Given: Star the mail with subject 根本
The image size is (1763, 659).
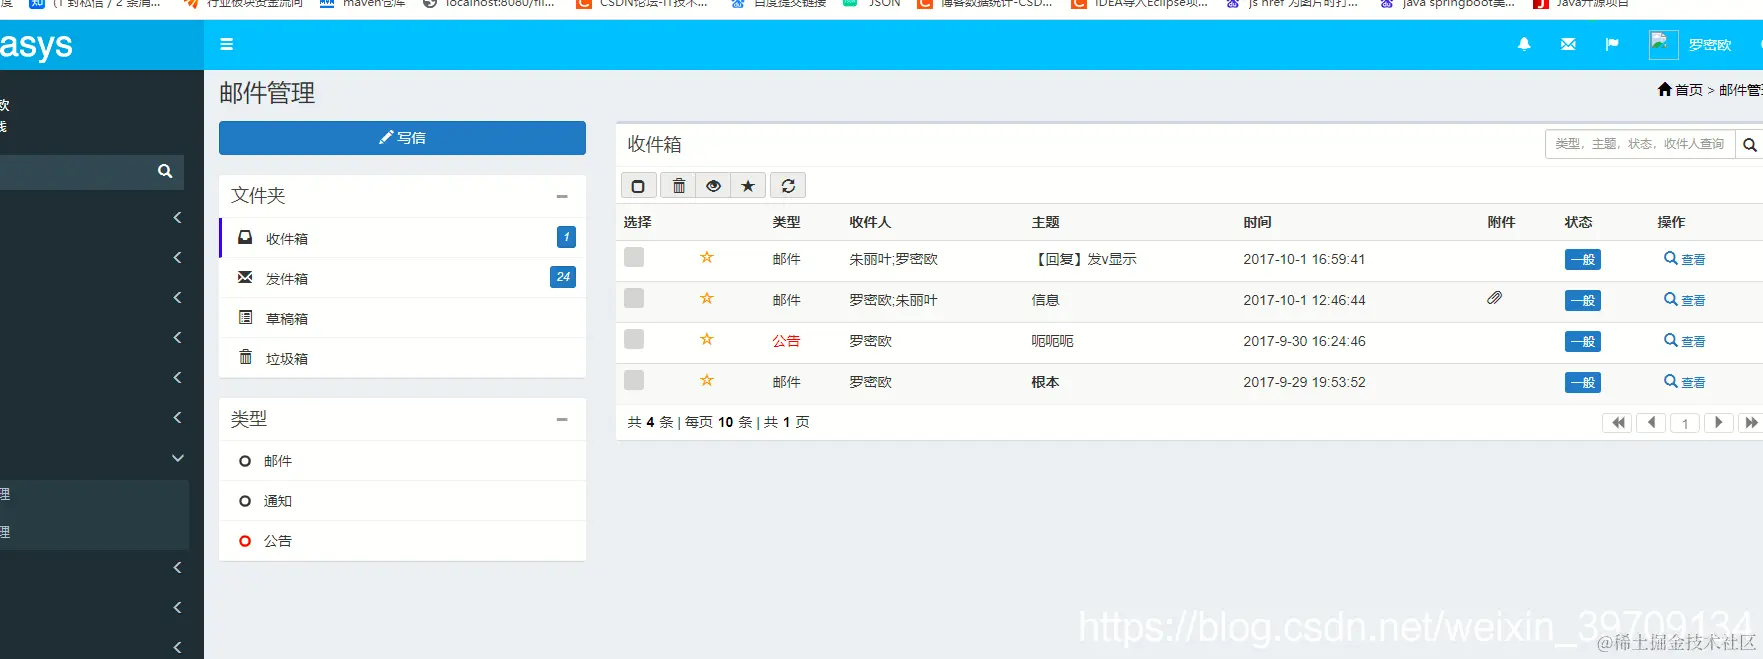Looking at the screenshot, I should (x=707, y=380).
